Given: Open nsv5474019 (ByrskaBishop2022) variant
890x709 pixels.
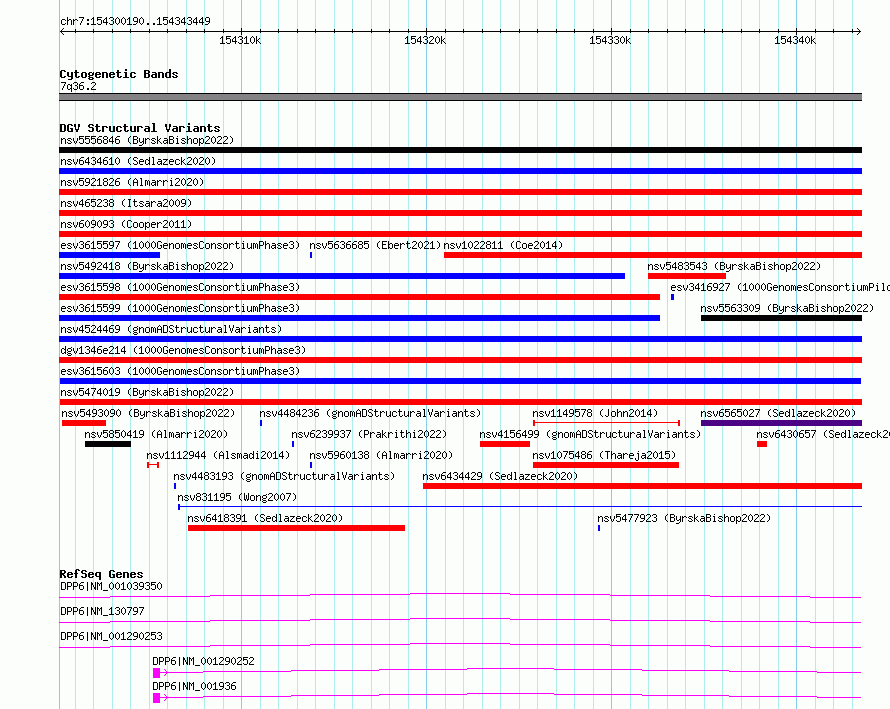Looking at the screenshot, I should [147, 392].
